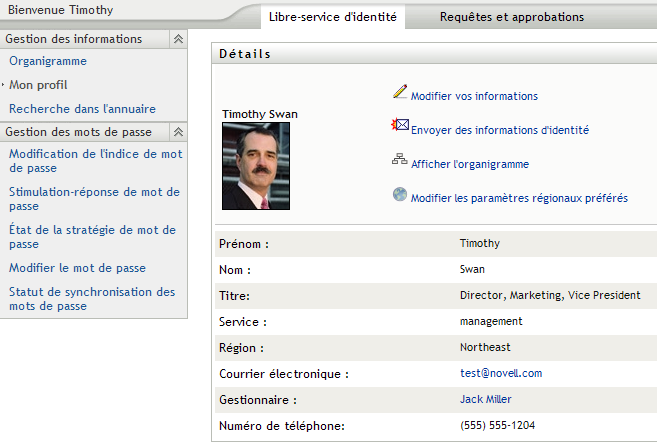The image size is (657, 443).
Task: View État de la stratégie de mot de passe
Action: click(92, 237)
